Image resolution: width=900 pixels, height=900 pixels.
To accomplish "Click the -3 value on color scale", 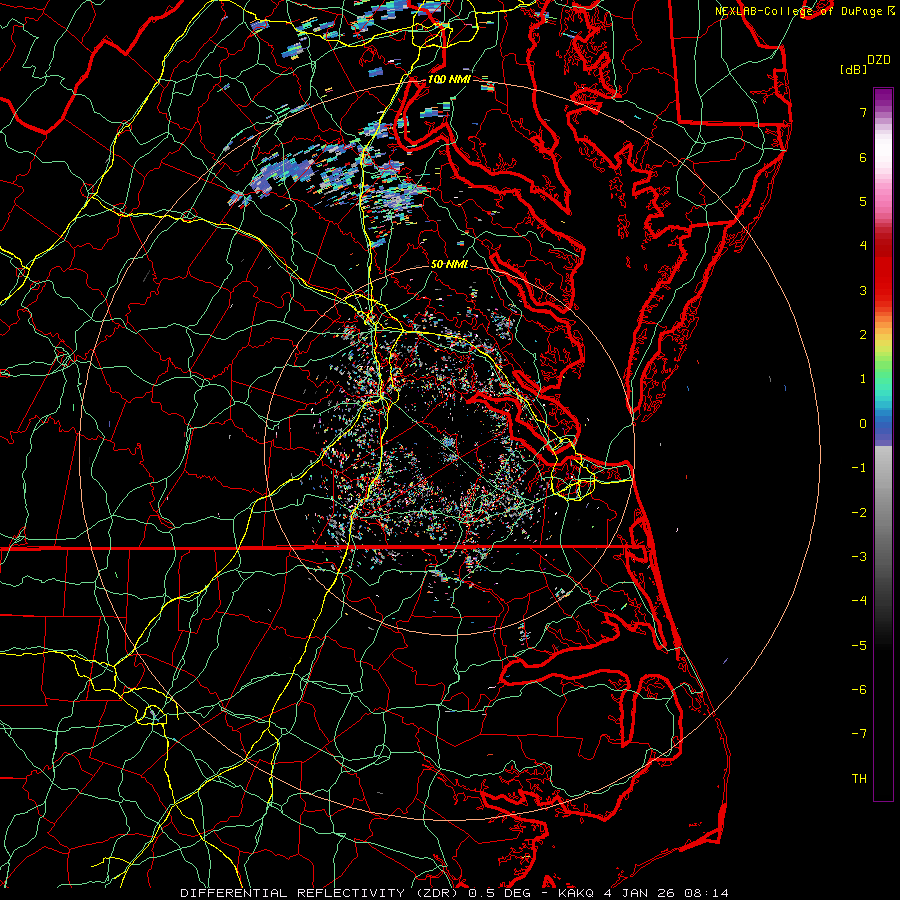I will [x=859, y=557].
